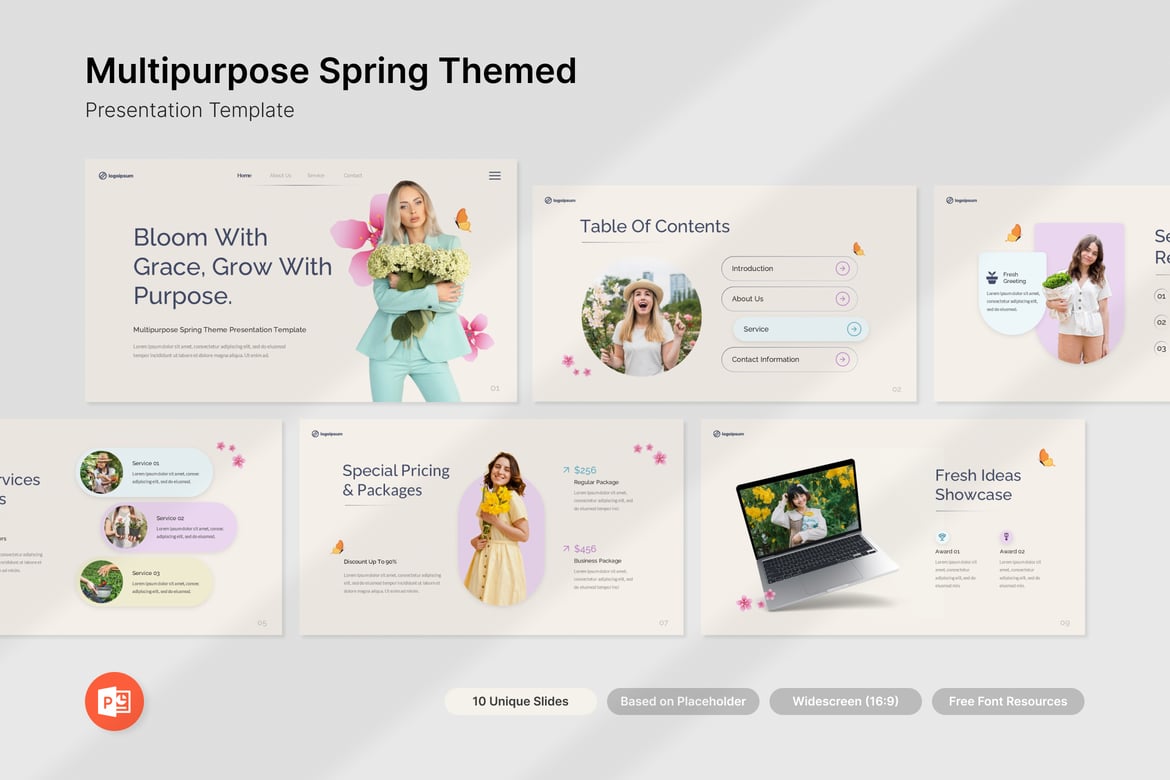Click the Award 01 label

point(947,552)
